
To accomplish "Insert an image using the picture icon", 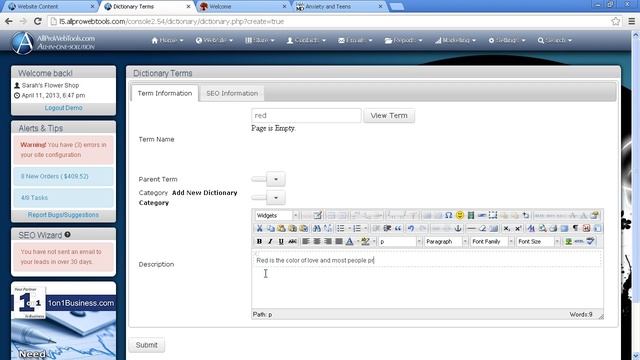I will coord(568,242).
